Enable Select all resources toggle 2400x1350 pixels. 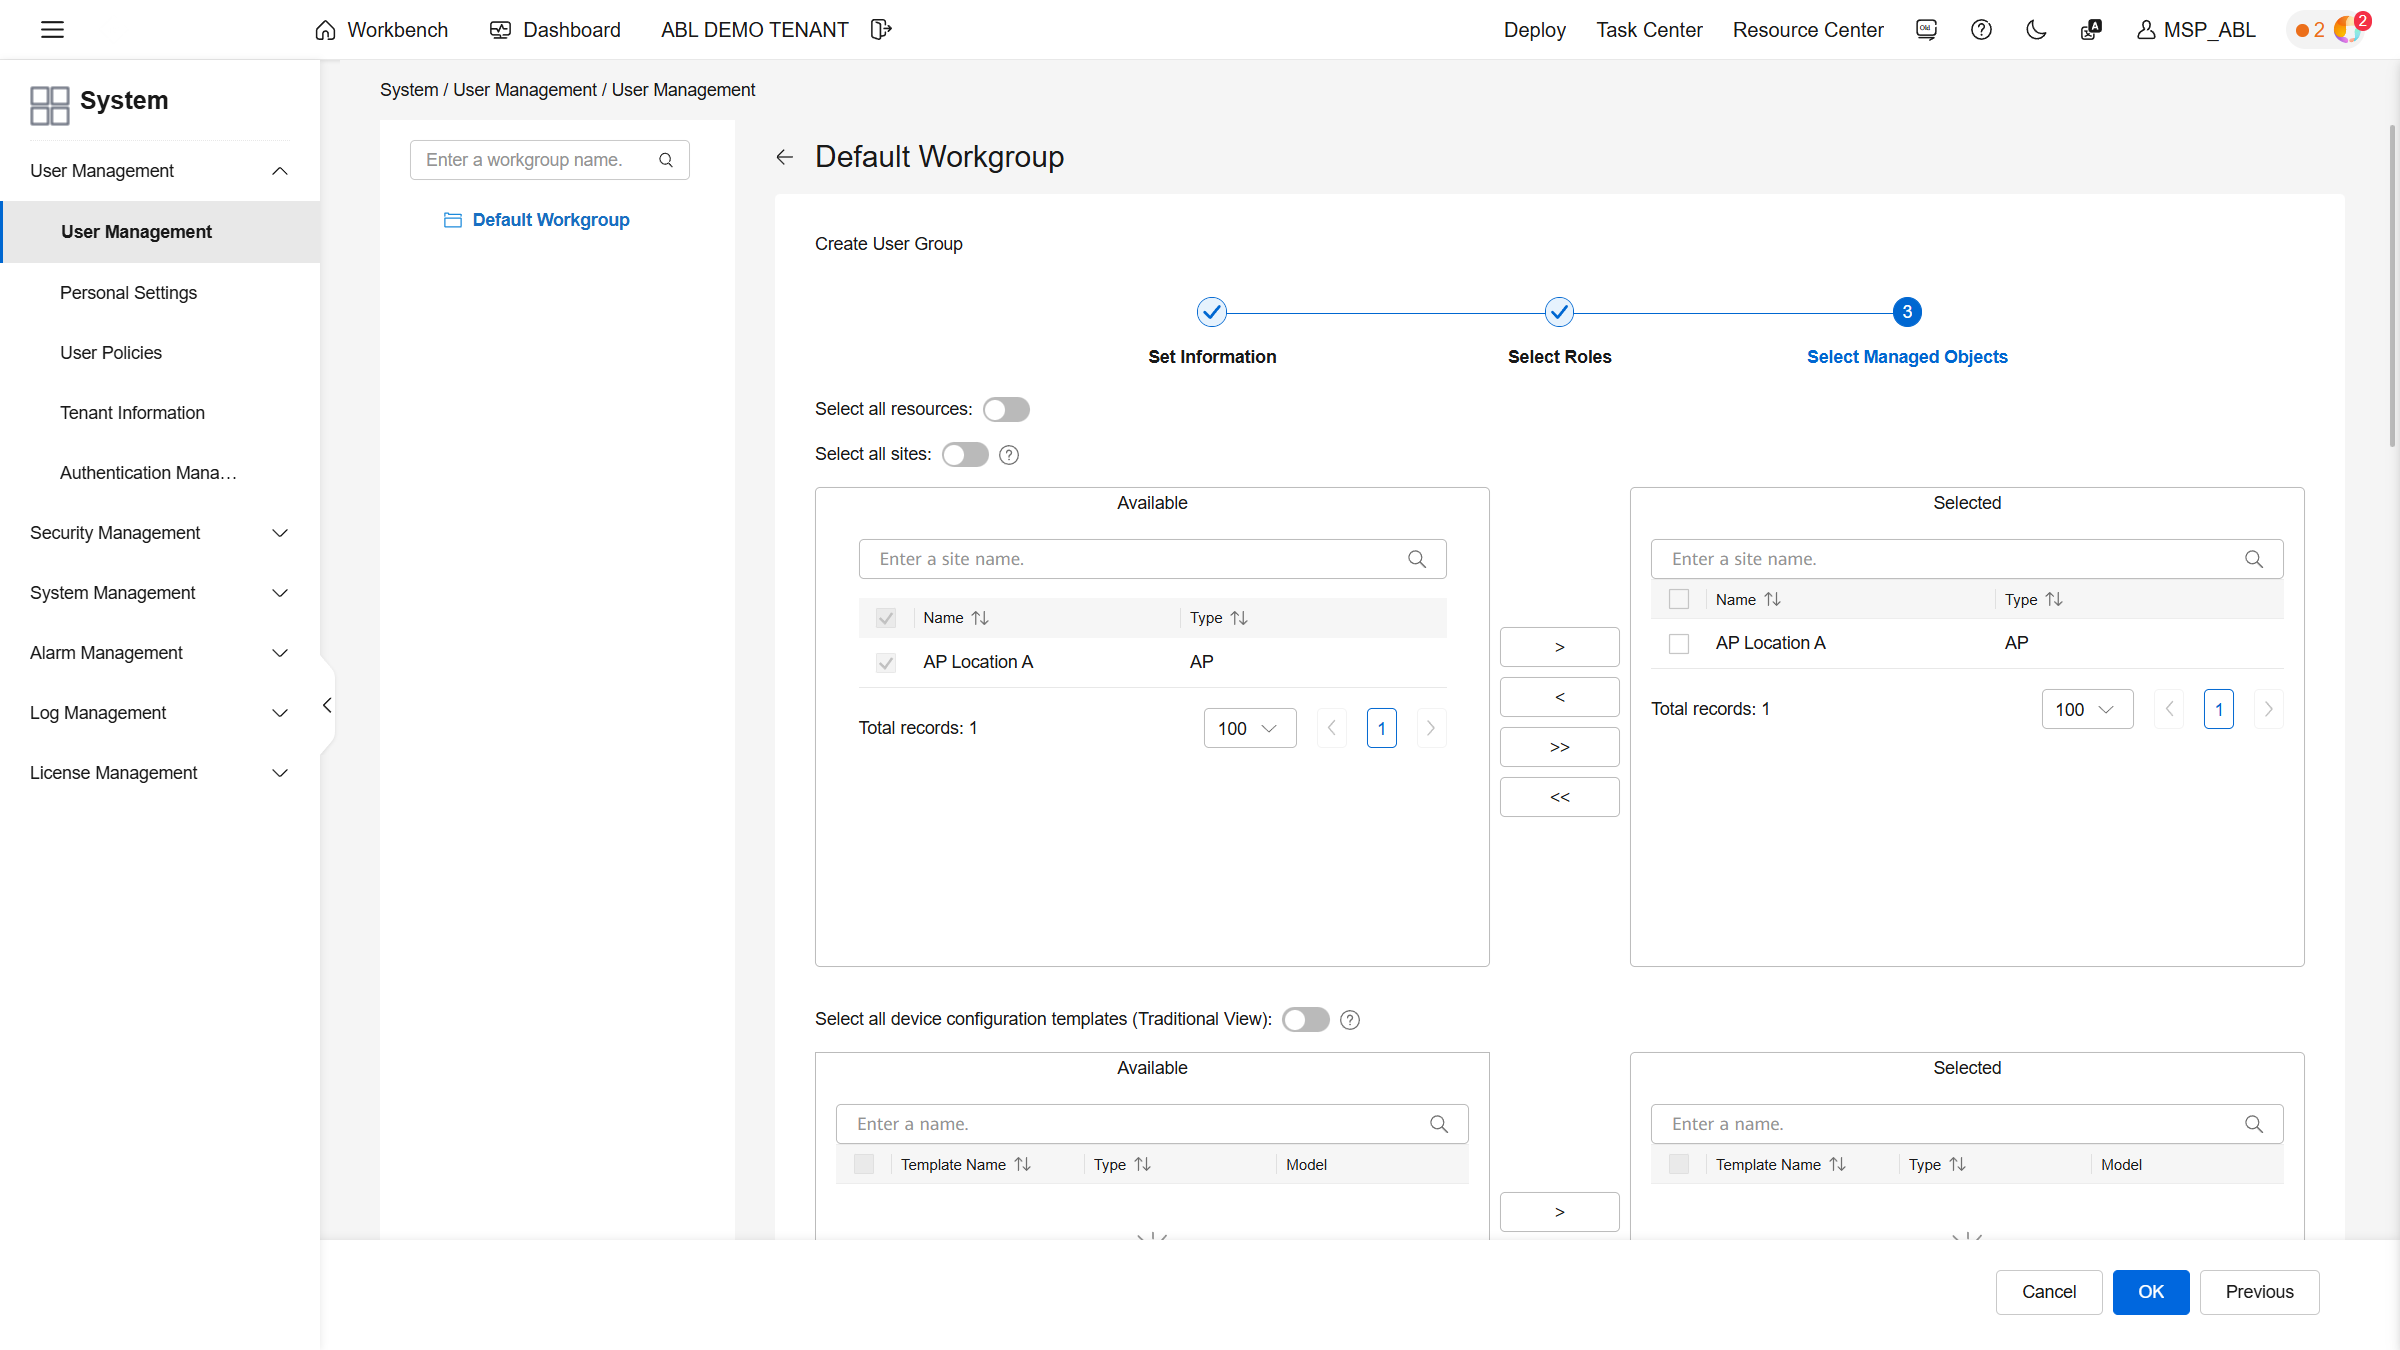1006,409
